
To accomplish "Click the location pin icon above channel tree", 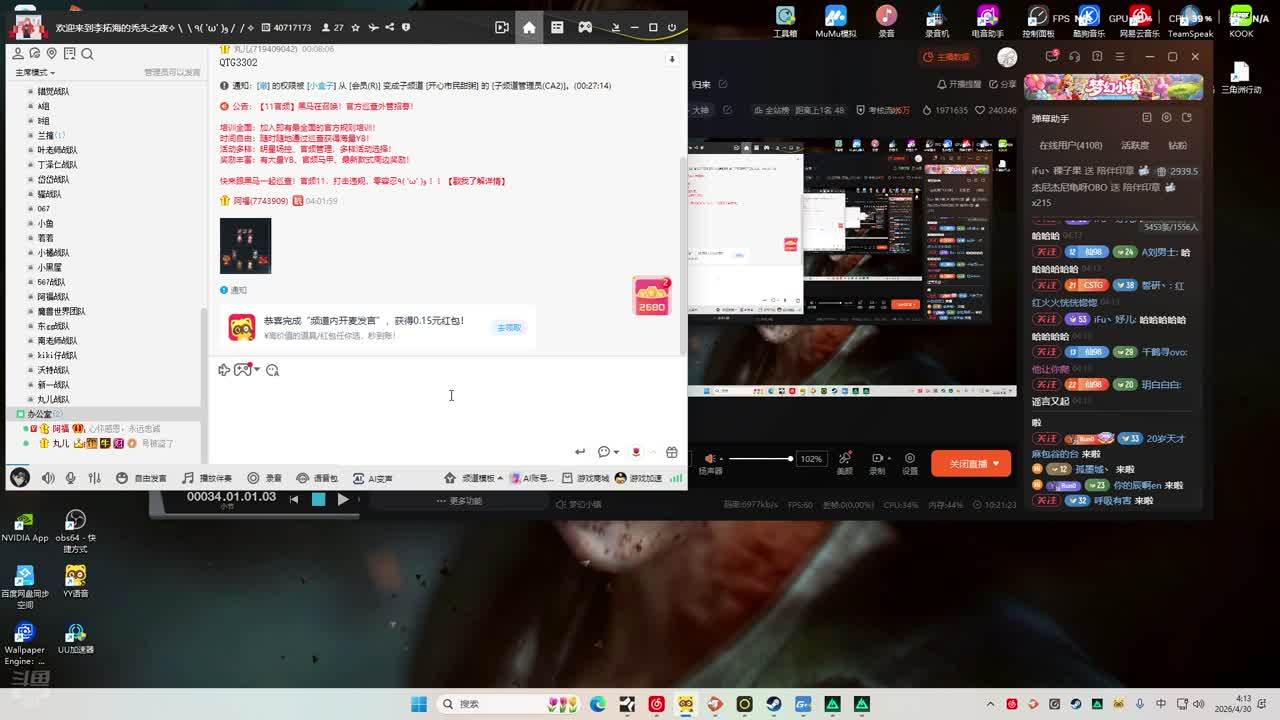I will coord(52,54).
